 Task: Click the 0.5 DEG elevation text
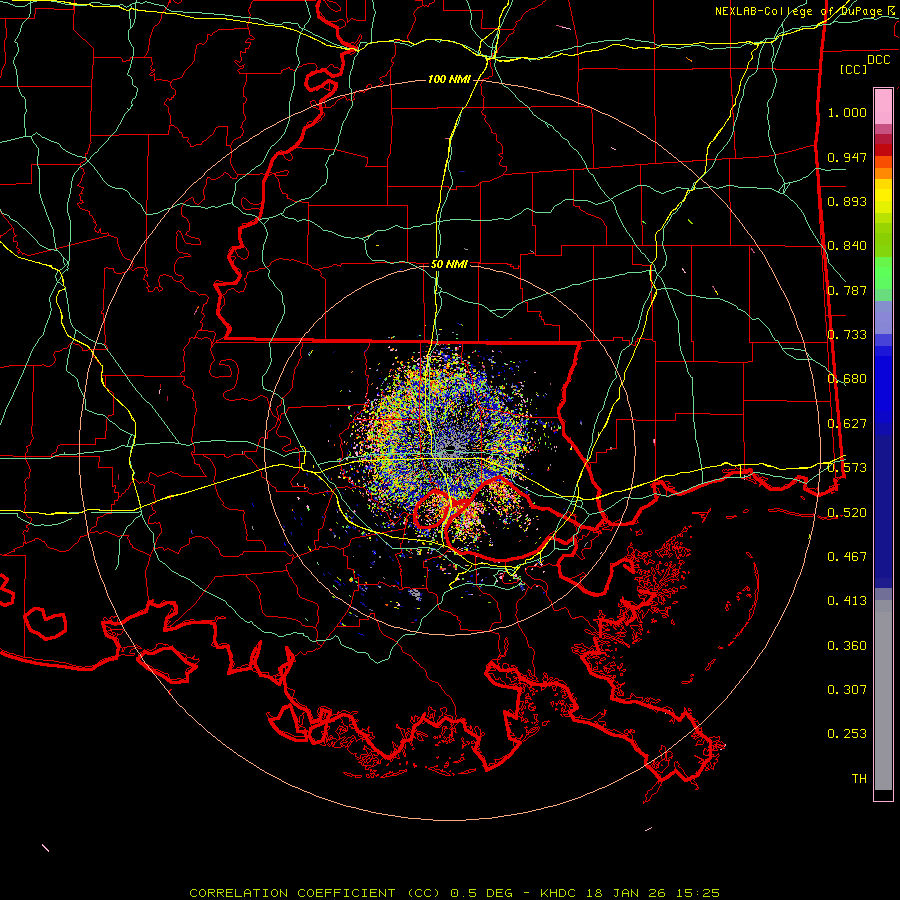click(x=481, y=893)
